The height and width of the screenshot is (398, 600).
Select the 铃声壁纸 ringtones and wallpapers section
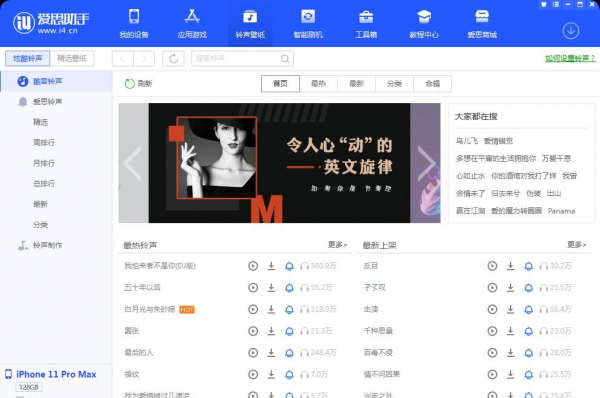pyautogui.click(x=250, y=24)
